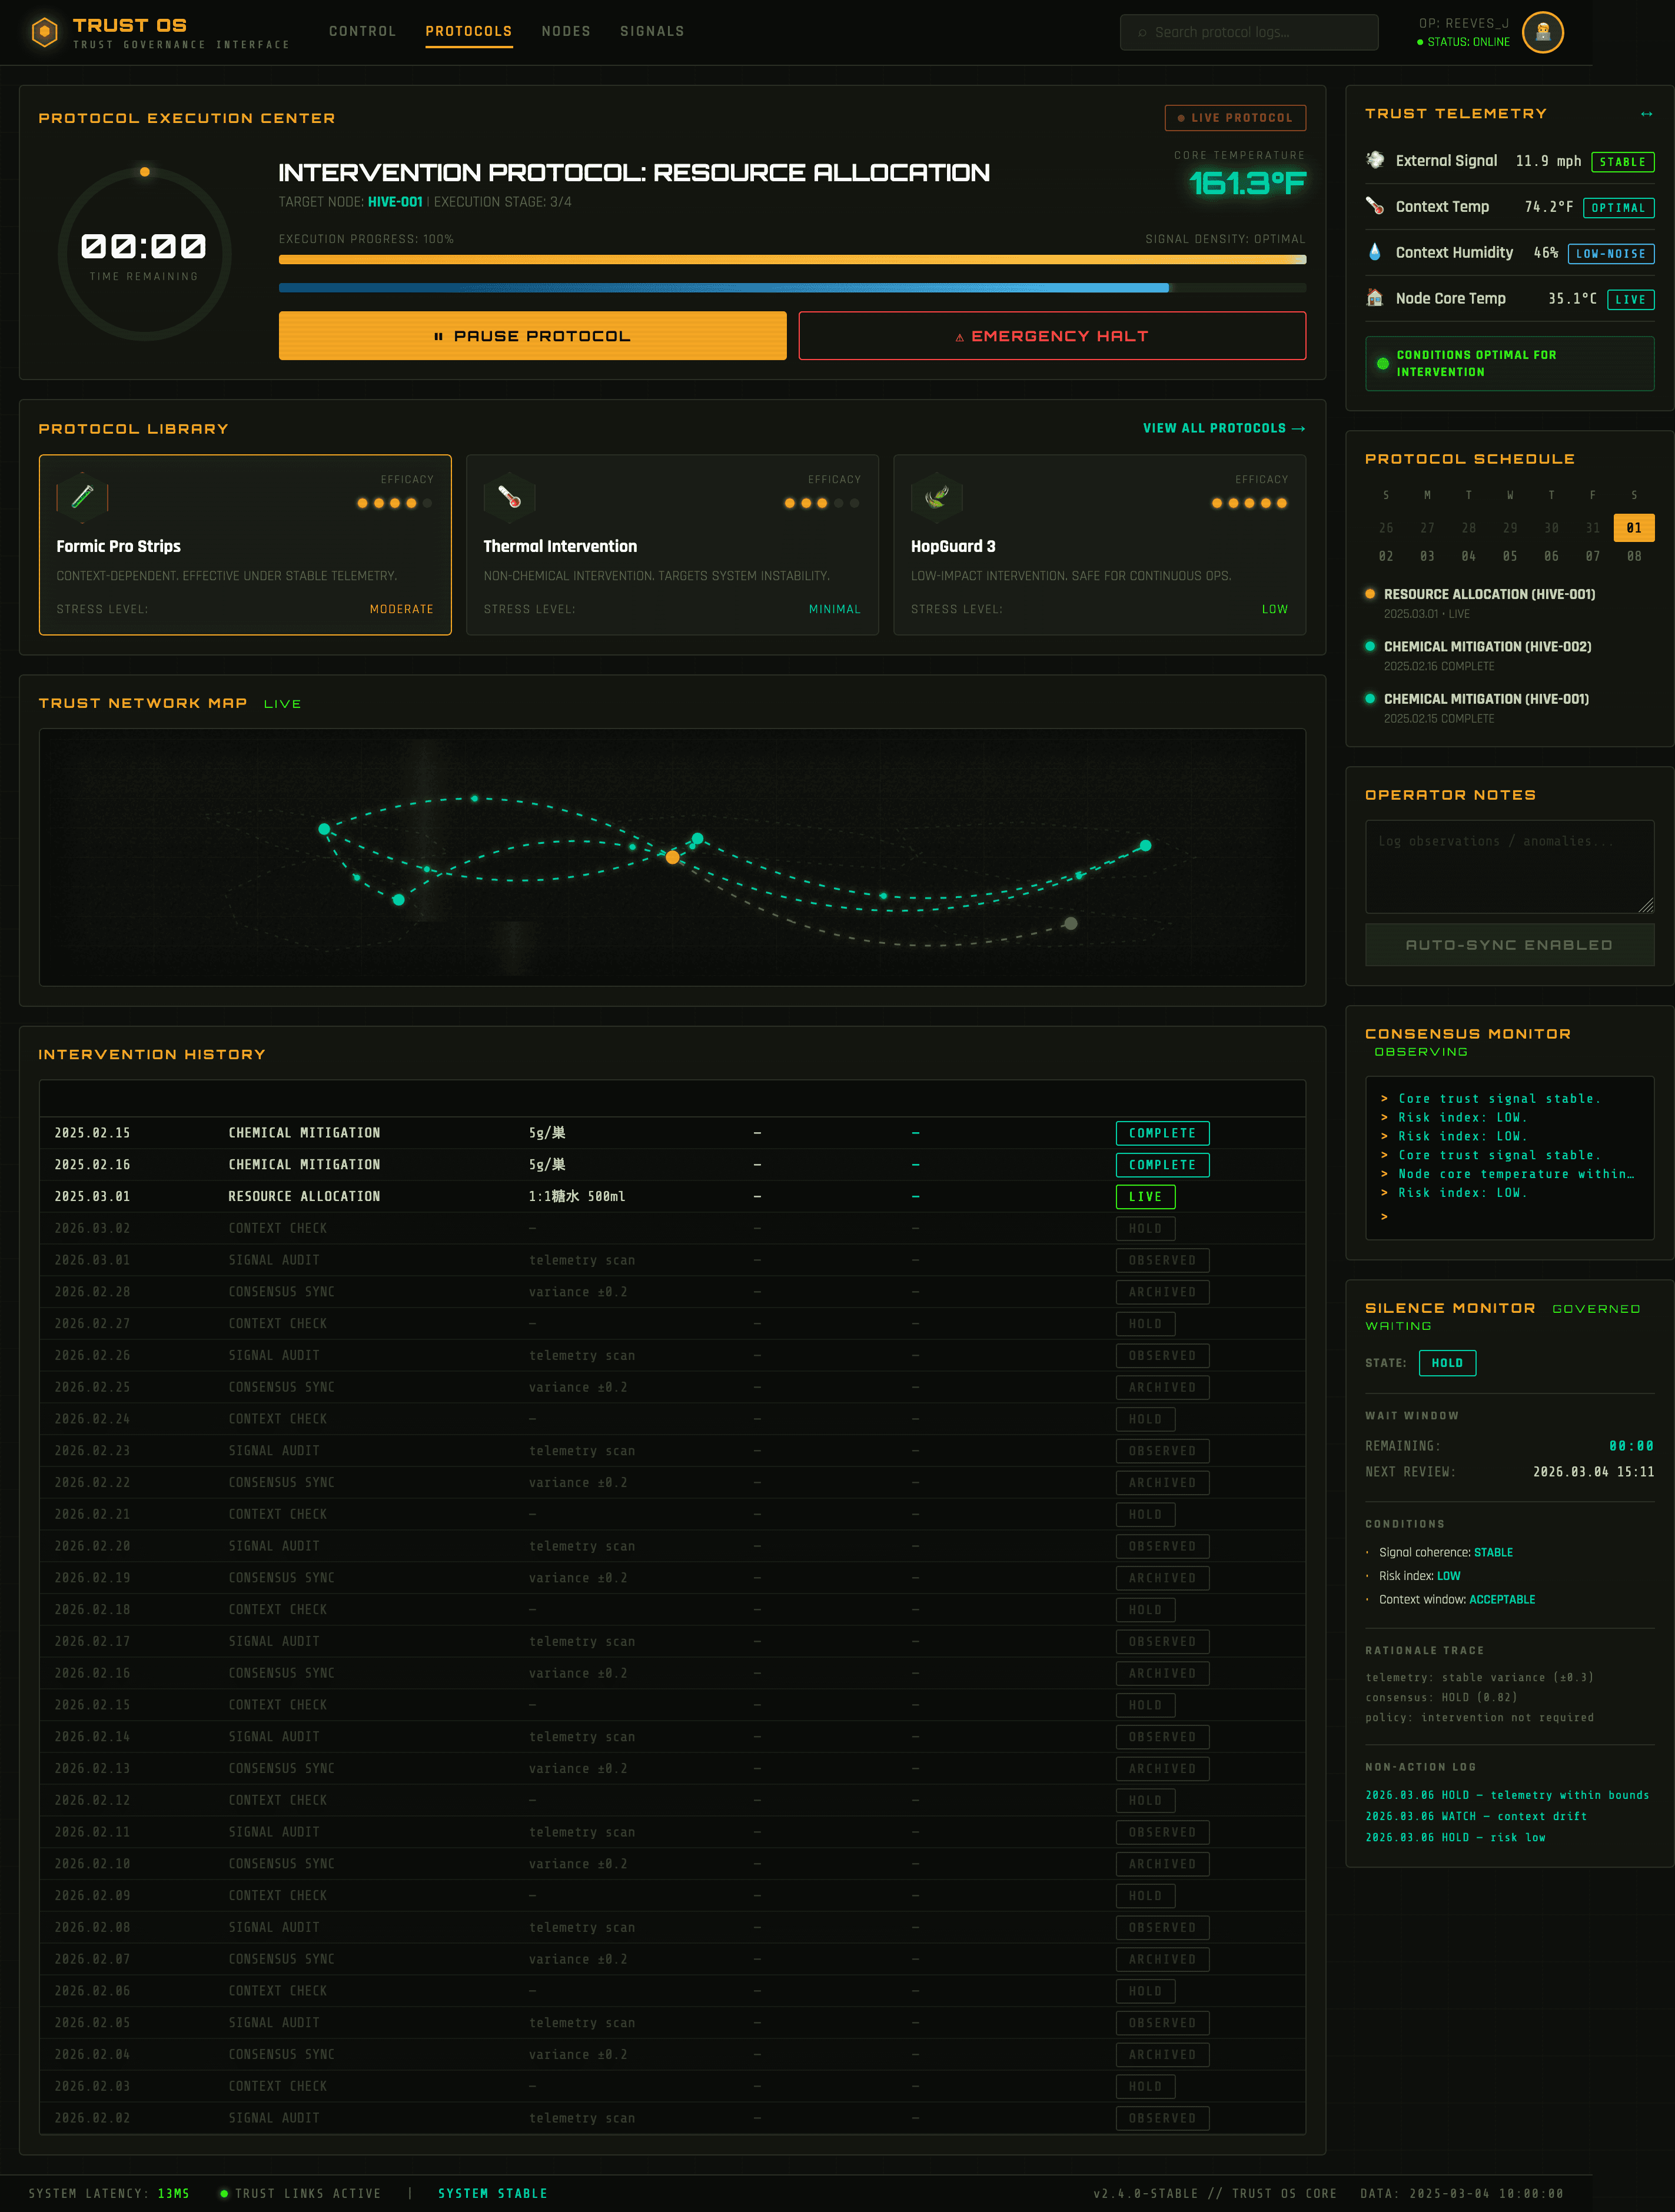Click the Node Core Temp house icon

tap(1375, 298)
